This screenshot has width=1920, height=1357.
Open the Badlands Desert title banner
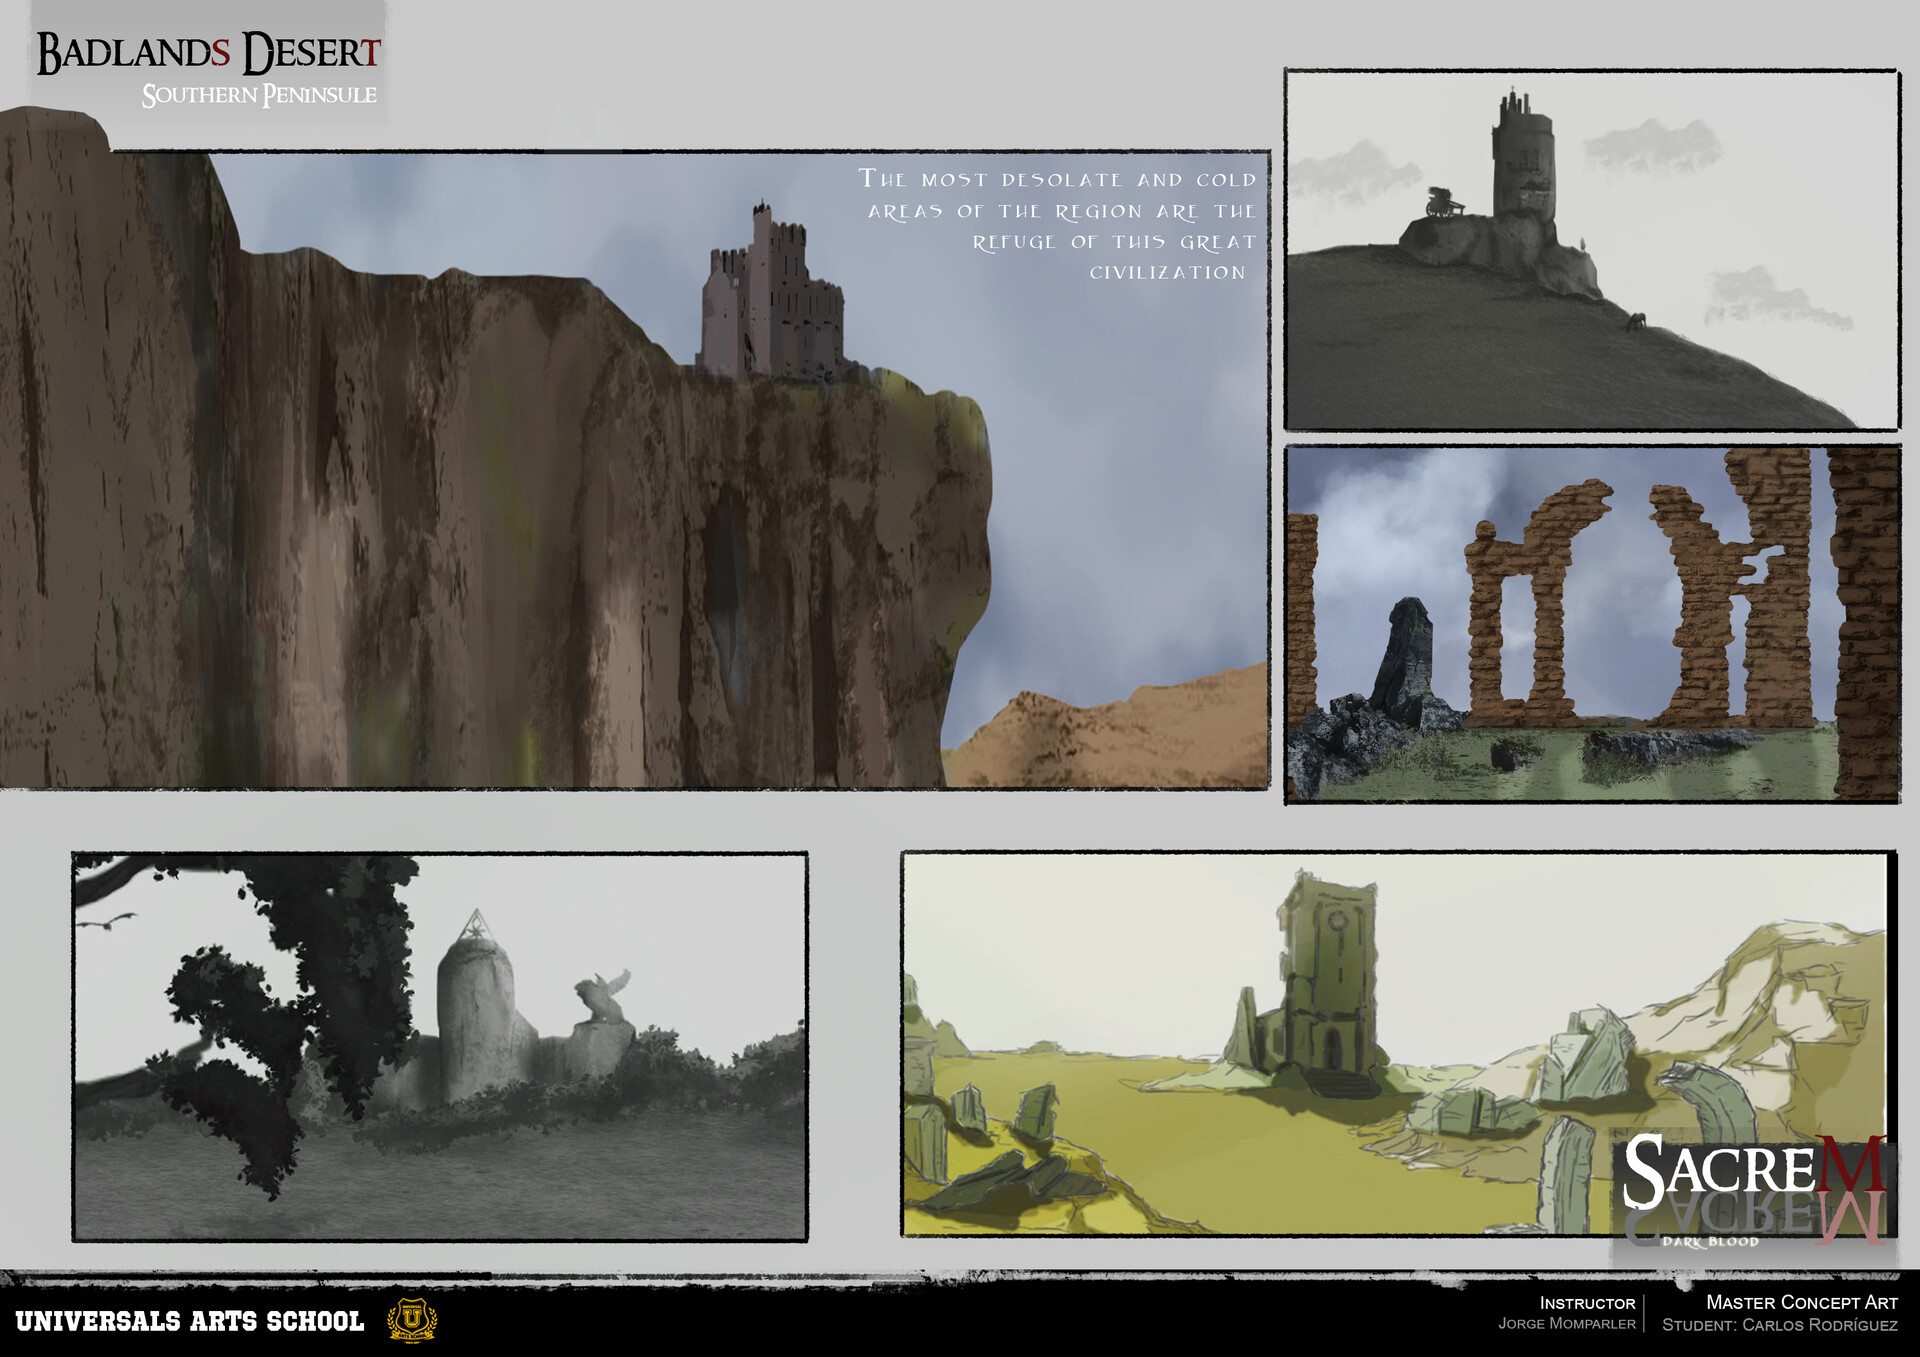(208, 50)
